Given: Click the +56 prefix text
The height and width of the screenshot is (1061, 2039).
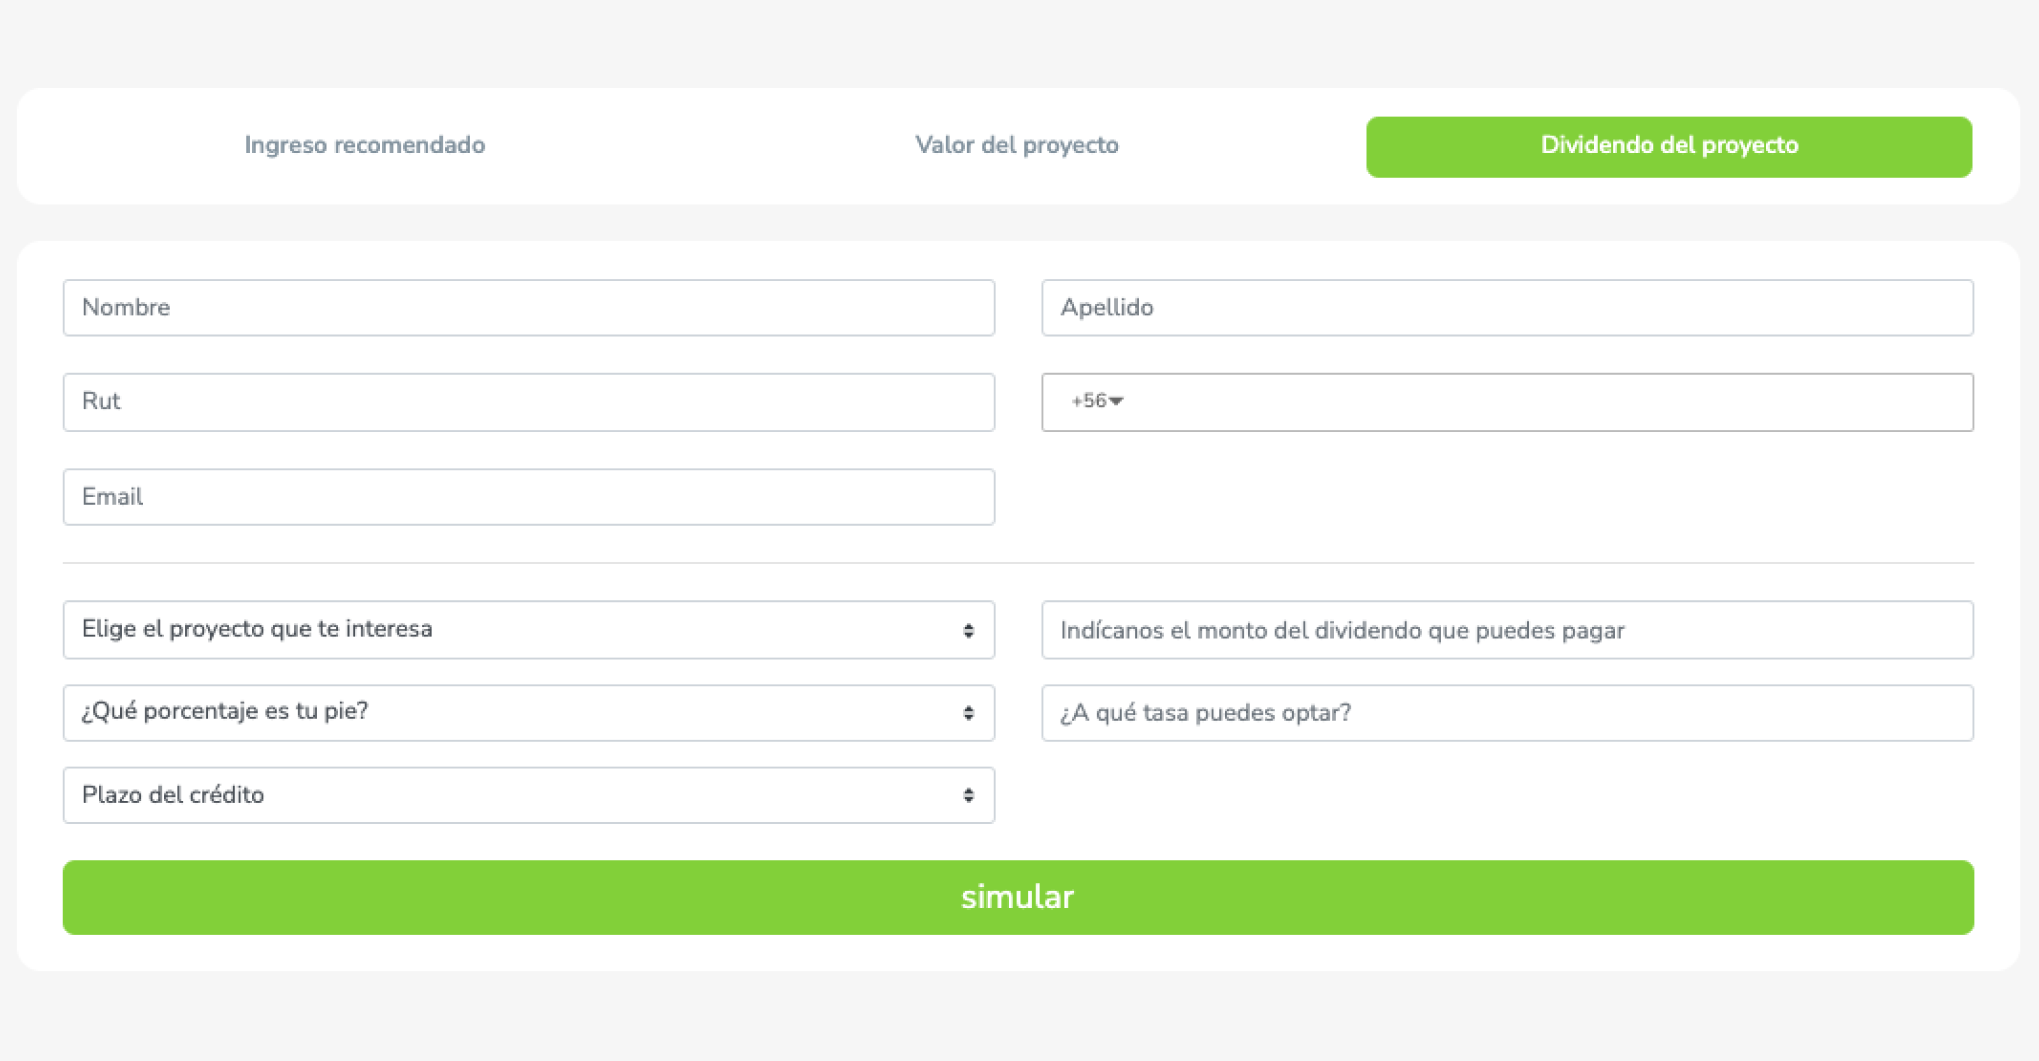Looking at the screenshot, I should [x=1088, y=402].
